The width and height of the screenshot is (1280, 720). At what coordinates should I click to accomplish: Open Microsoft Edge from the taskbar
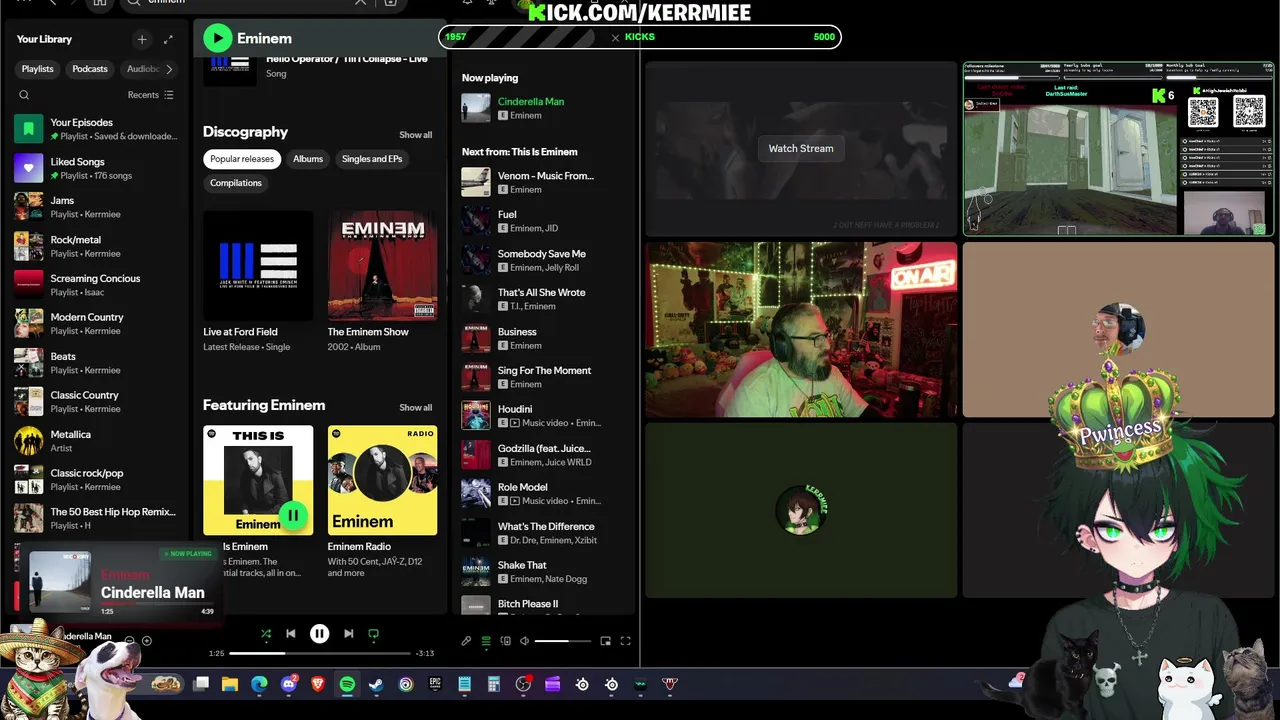click(x=259, y=684)
